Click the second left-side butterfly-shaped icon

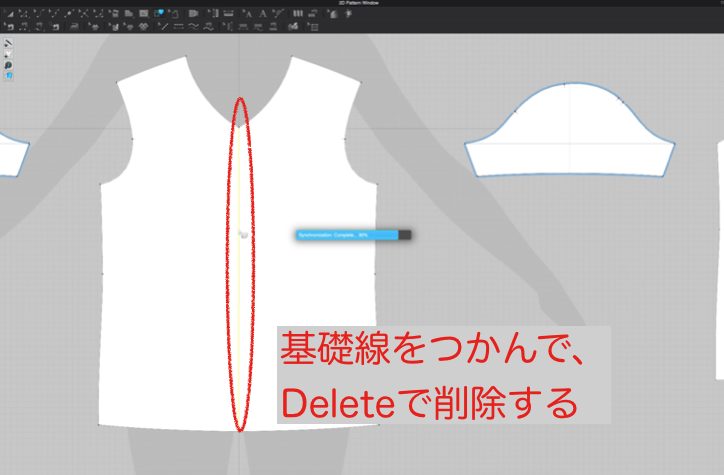pos(8,54)
